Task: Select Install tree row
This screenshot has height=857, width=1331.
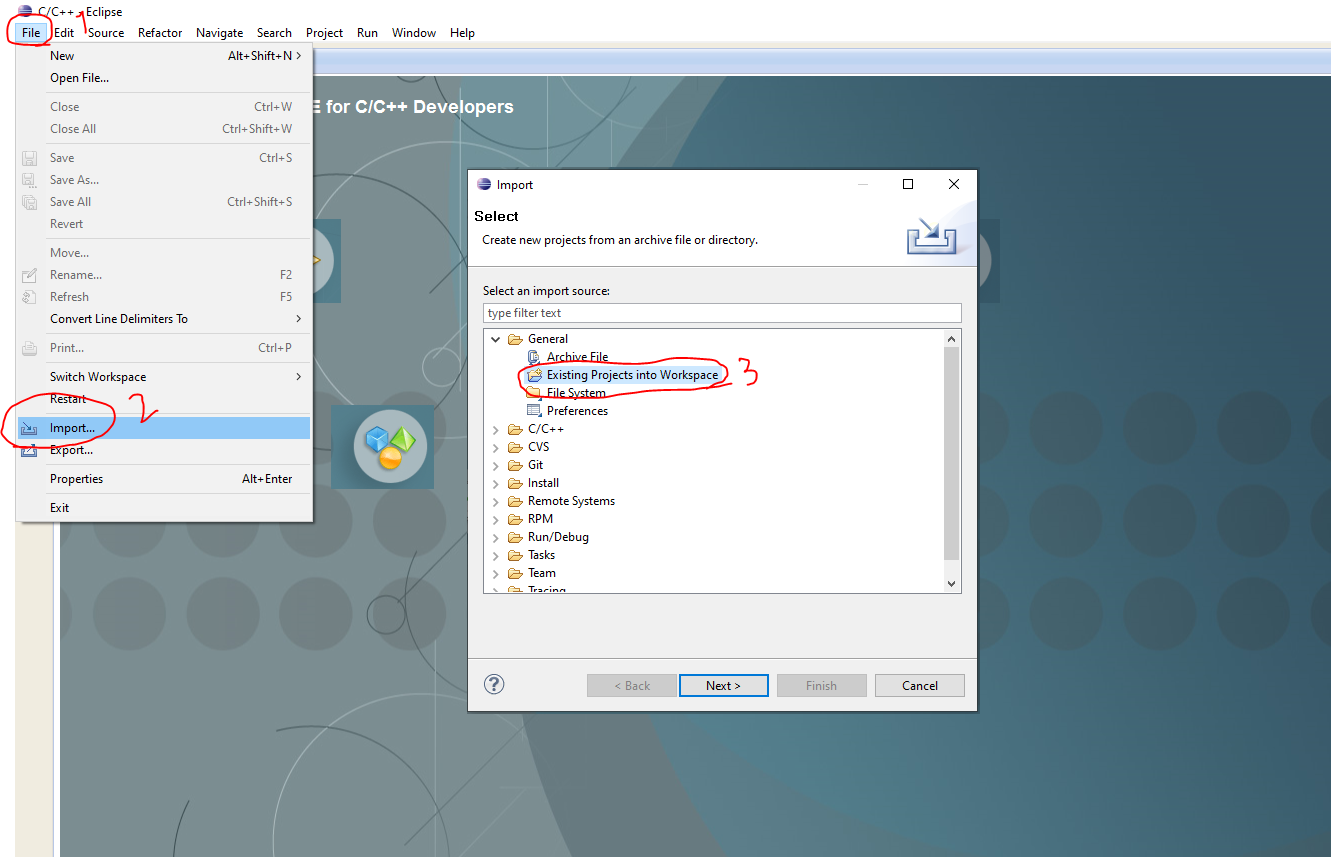Action: click(543, 483)
